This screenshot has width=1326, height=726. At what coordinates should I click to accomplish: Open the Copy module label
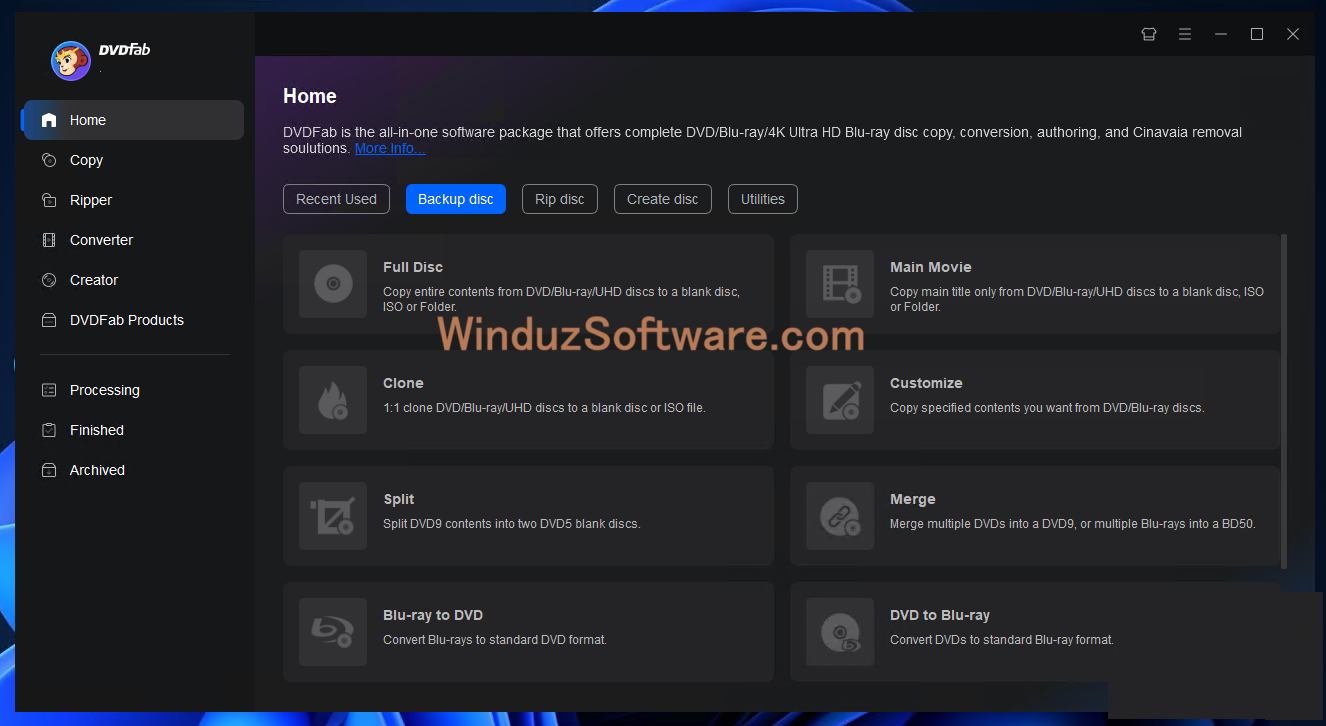click(x=86, y=160)
